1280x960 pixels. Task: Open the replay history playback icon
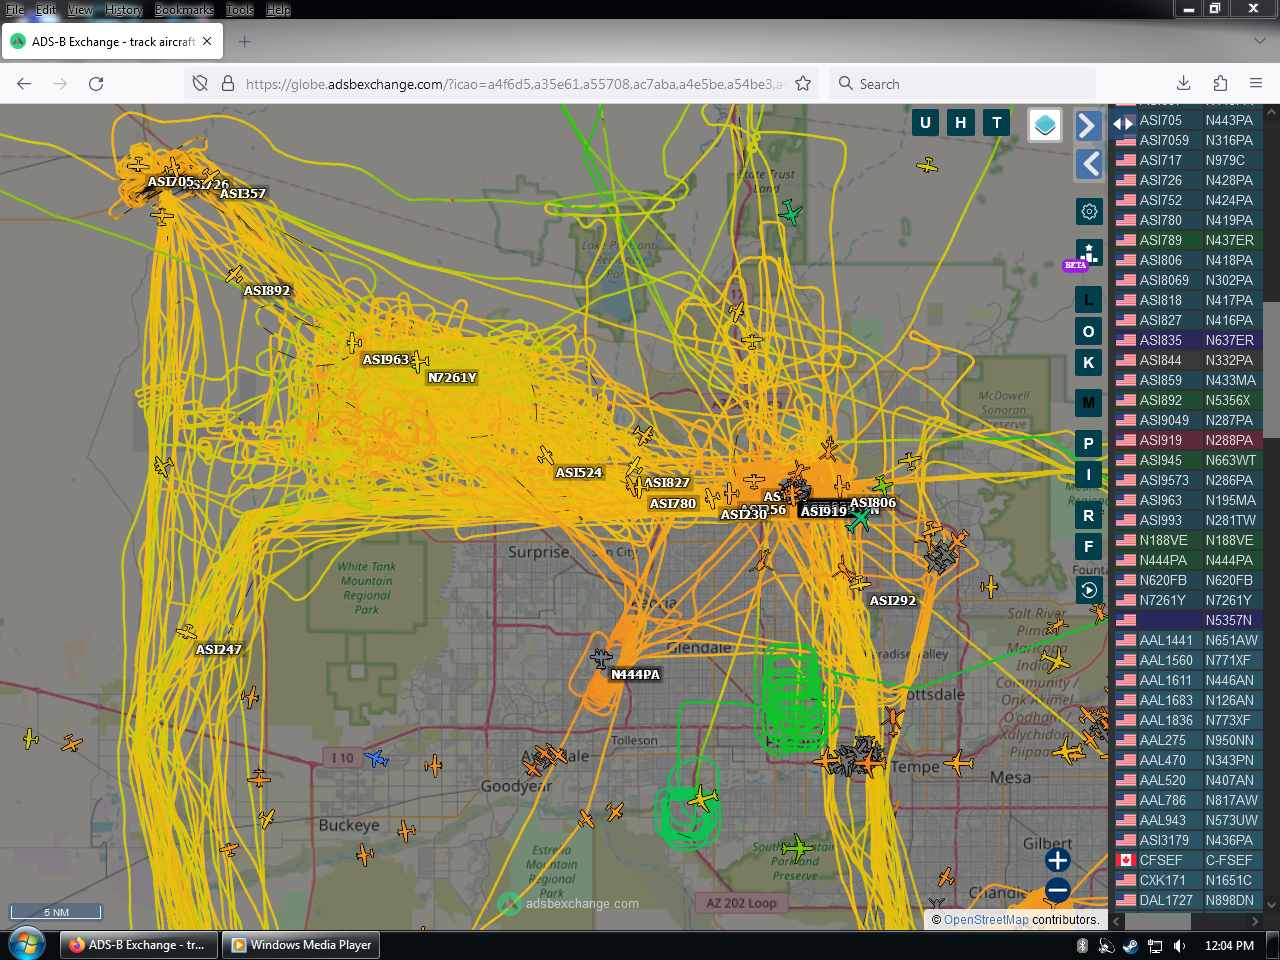1089,590
